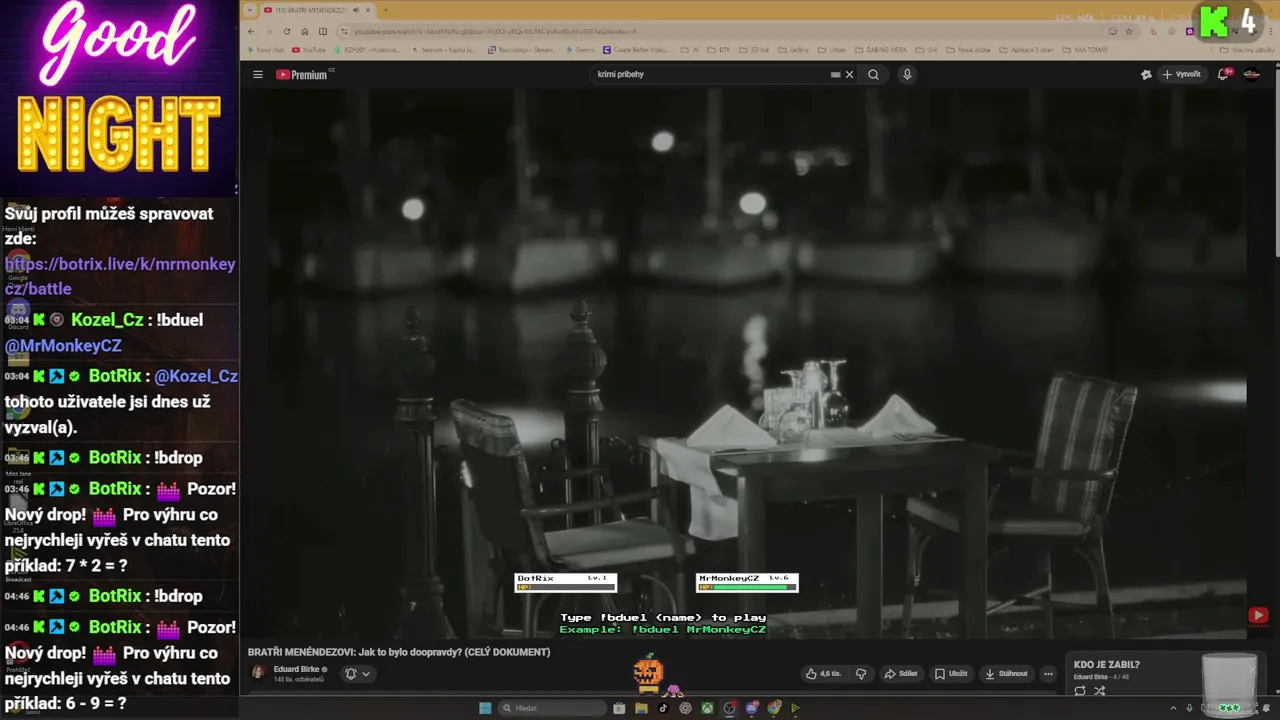Reload the page in the browser

point(287,31)
